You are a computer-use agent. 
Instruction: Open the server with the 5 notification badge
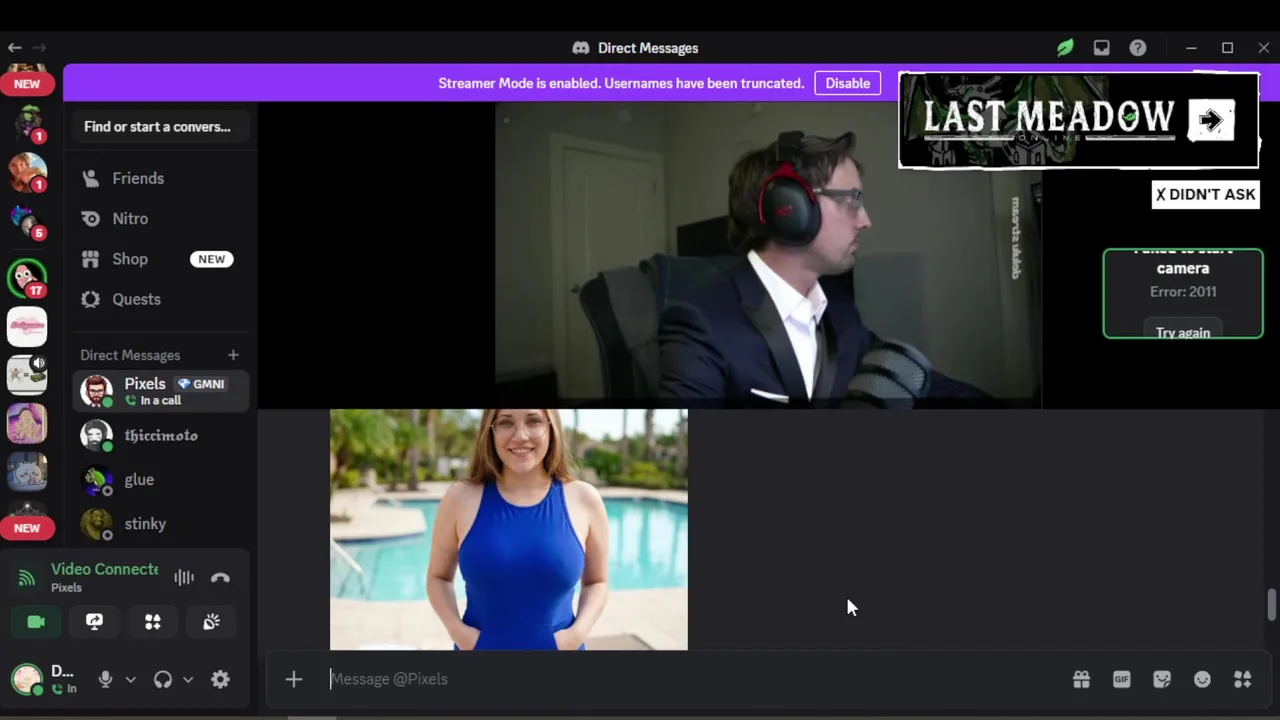point(27,223)
